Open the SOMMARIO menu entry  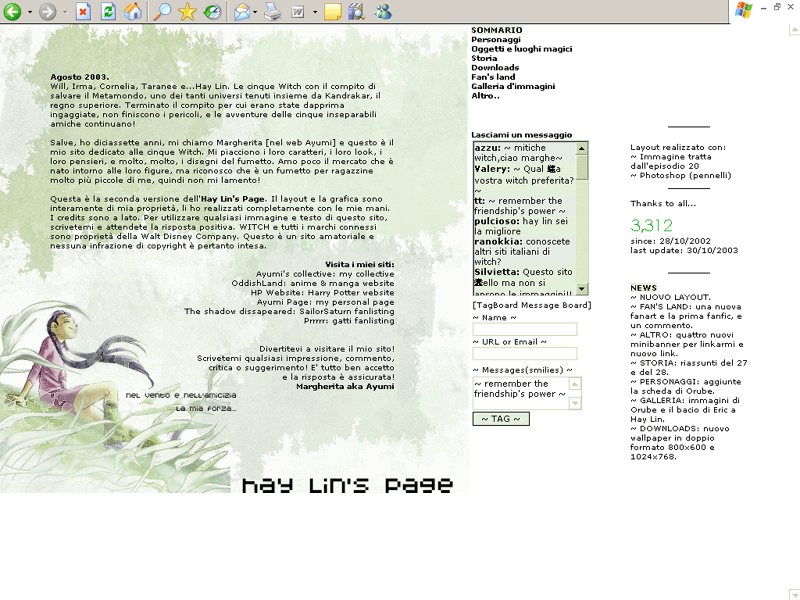point(496,30)
